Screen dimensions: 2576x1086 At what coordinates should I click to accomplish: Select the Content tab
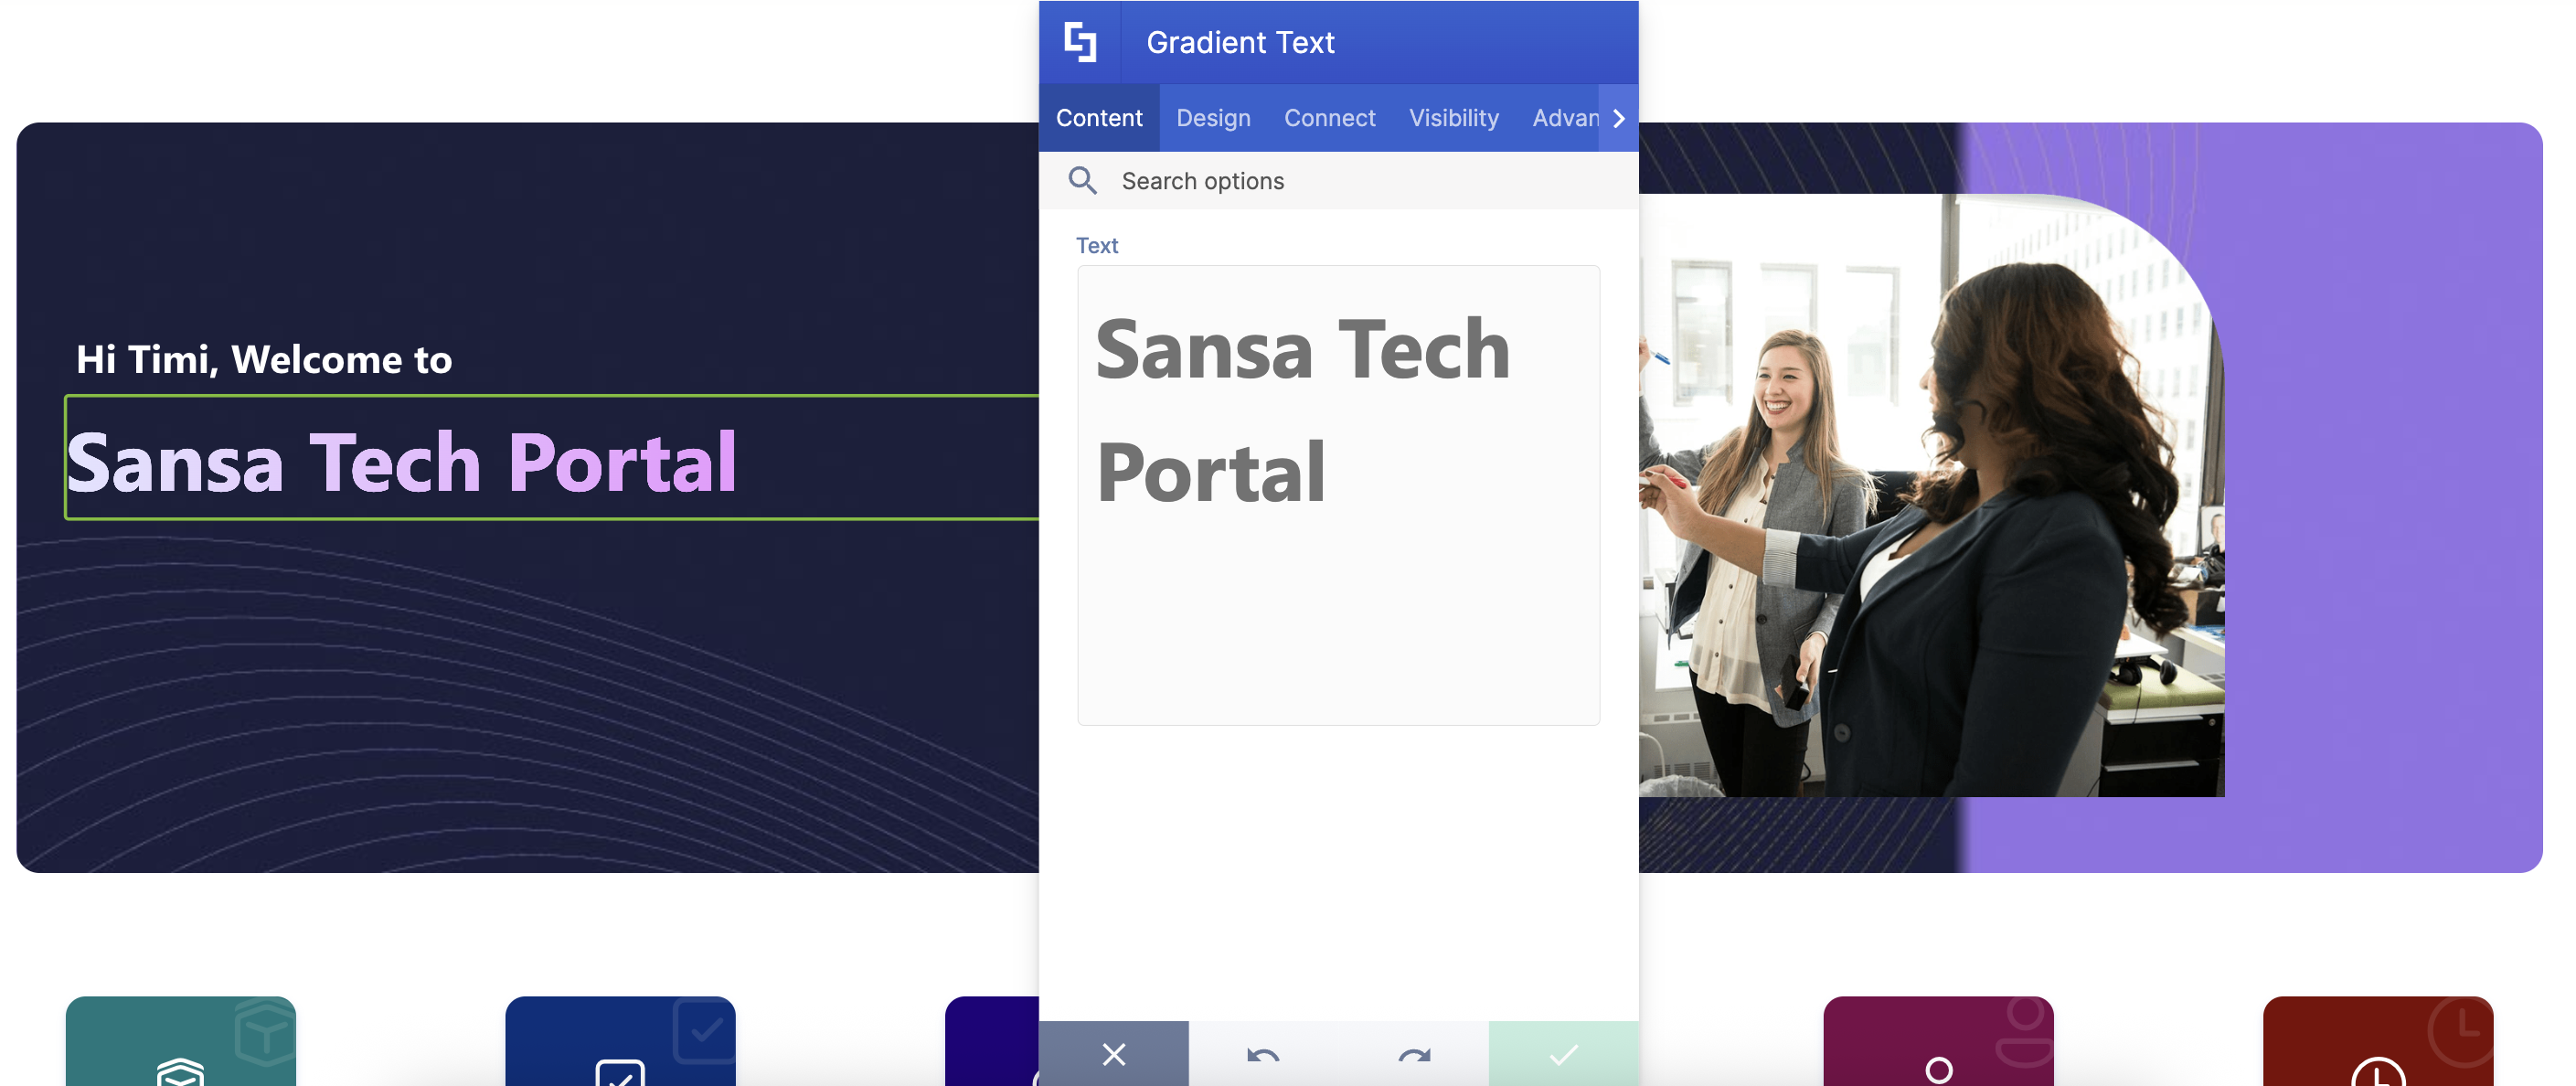tap(1099, 118)
